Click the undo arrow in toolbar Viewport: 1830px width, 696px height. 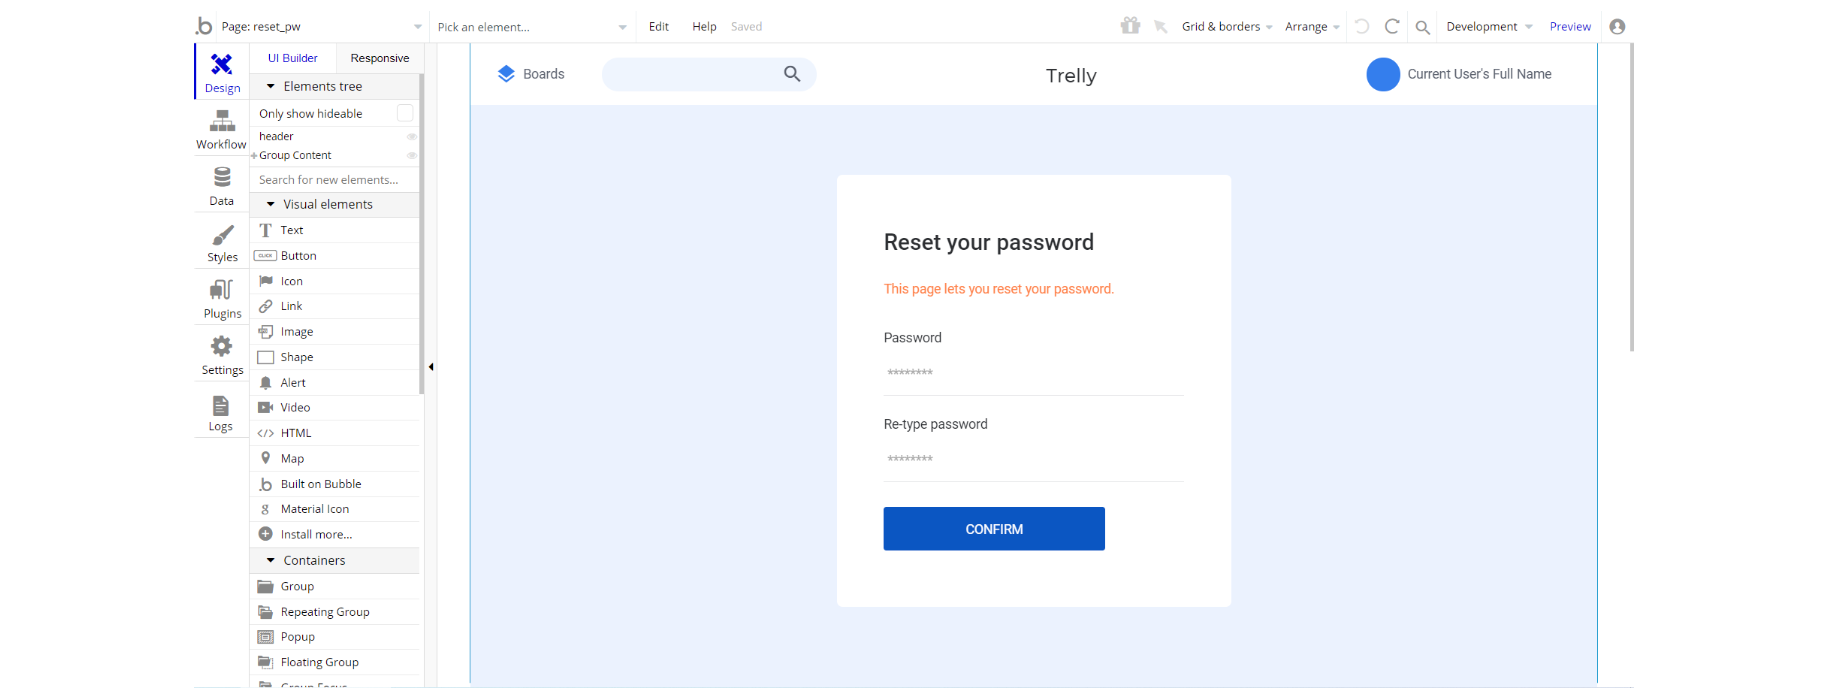(1362, 27)
